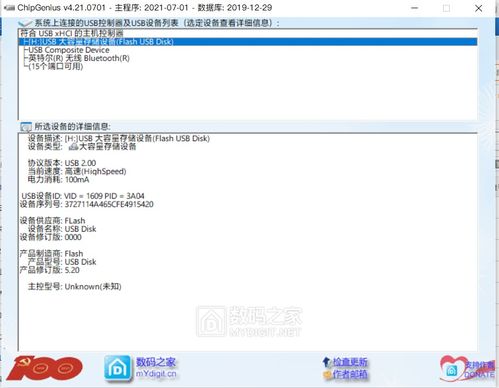Click the 当前速度 HighSpeed line
This screenshot has width=499, height=388.
coord(77,171)
